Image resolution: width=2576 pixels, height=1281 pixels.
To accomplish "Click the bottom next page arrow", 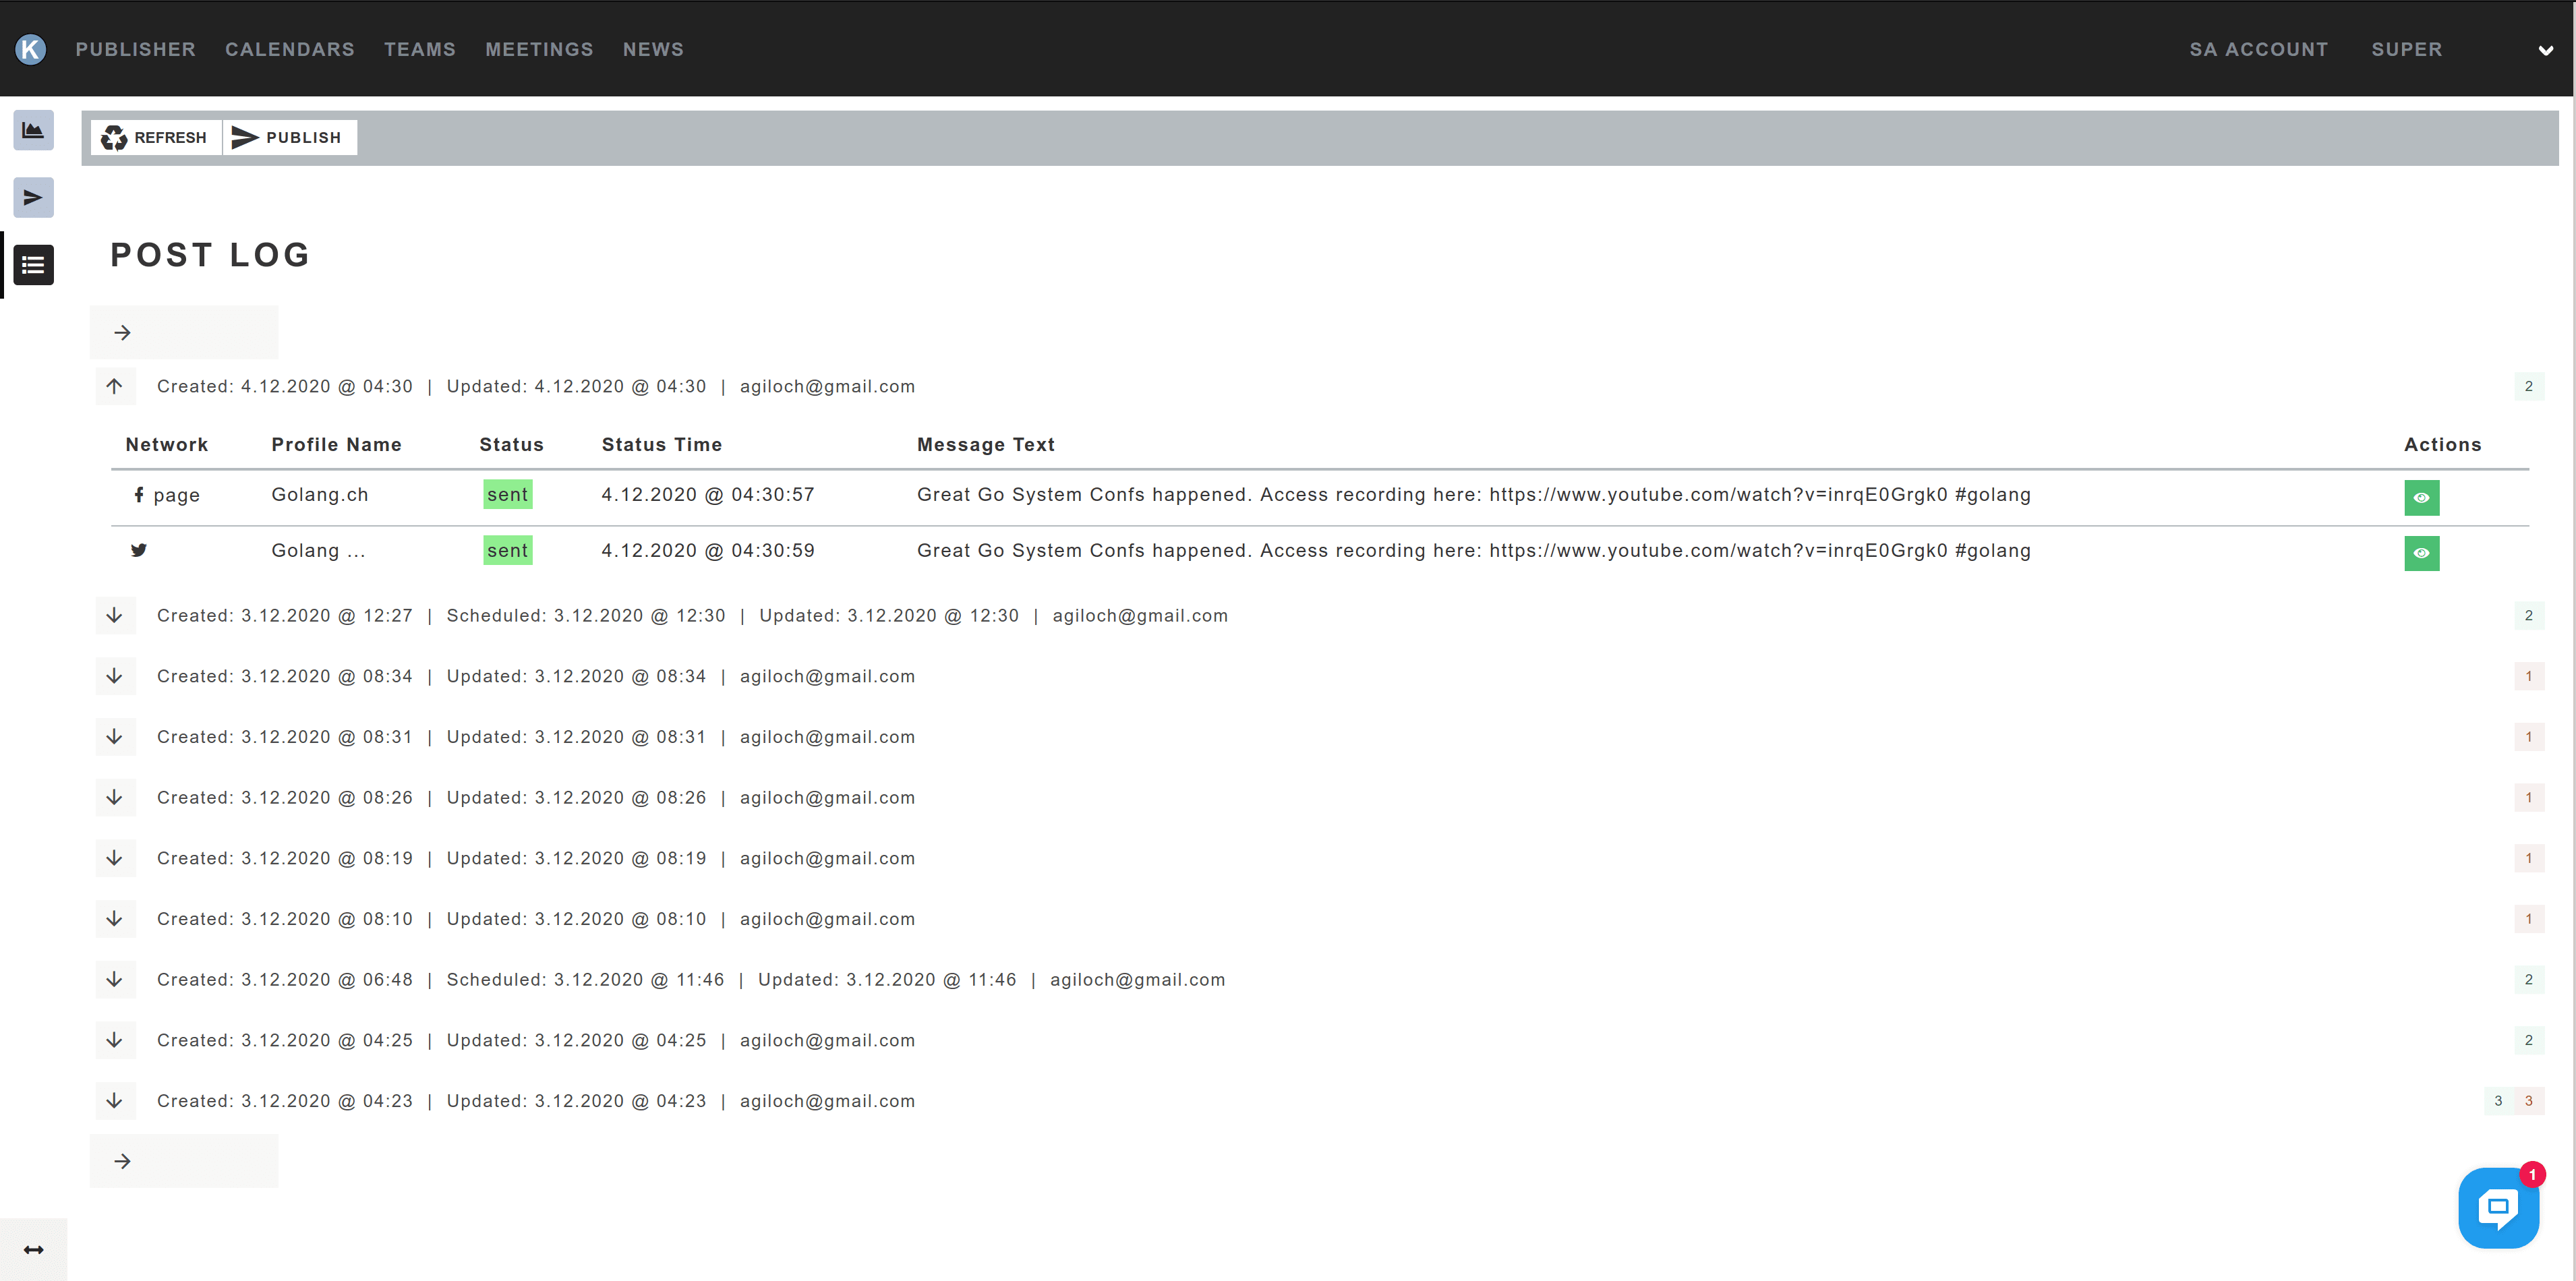I will click(123, 1161).
